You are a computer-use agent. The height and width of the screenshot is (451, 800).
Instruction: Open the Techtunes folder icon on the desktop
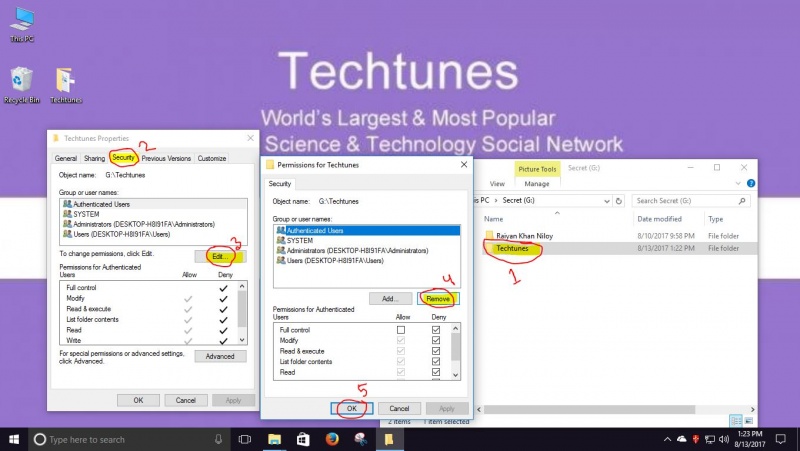pyautogui.click(x=66, y=85)
